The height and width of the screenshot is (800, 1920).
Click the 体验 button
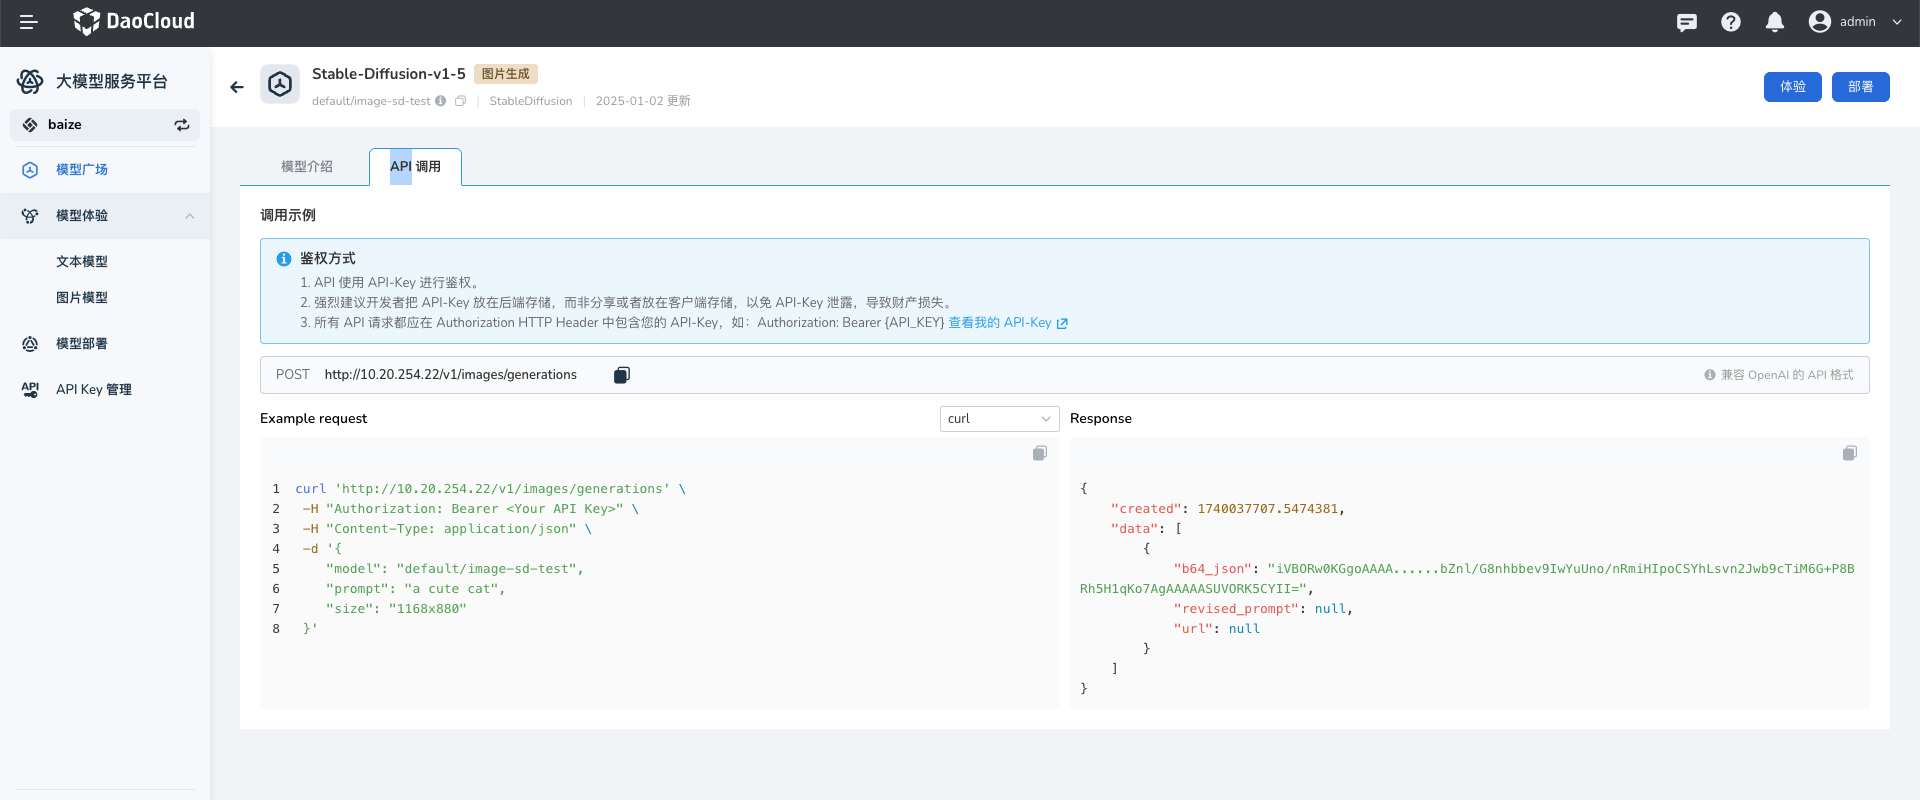(1793, 87)
